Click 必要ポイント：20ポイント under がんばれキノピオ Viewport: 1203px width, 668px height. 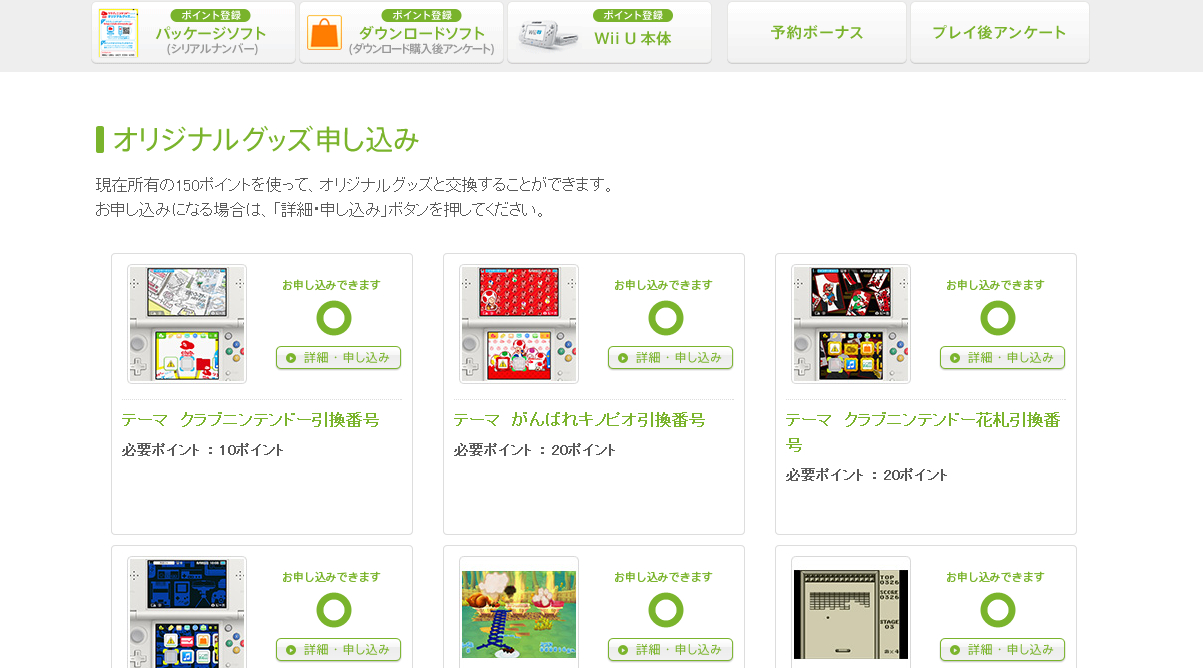point(535,450)
